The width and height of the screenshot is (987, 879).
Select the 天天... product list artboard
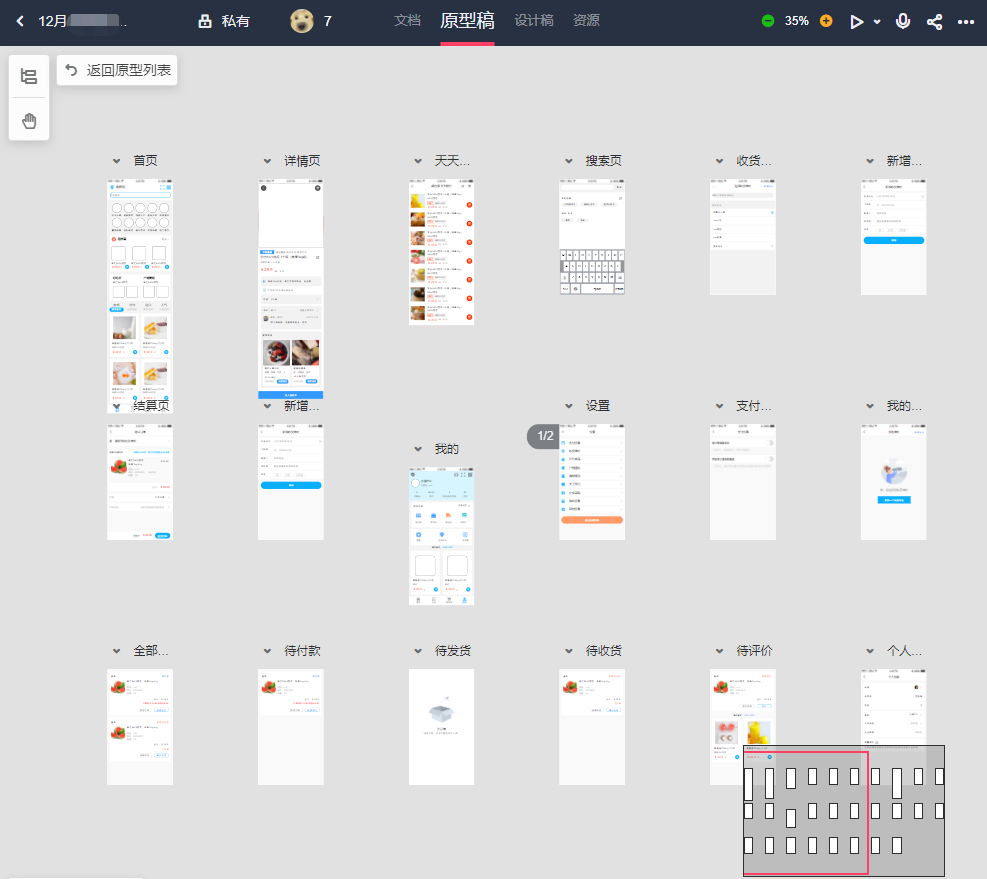pos(441,252)
